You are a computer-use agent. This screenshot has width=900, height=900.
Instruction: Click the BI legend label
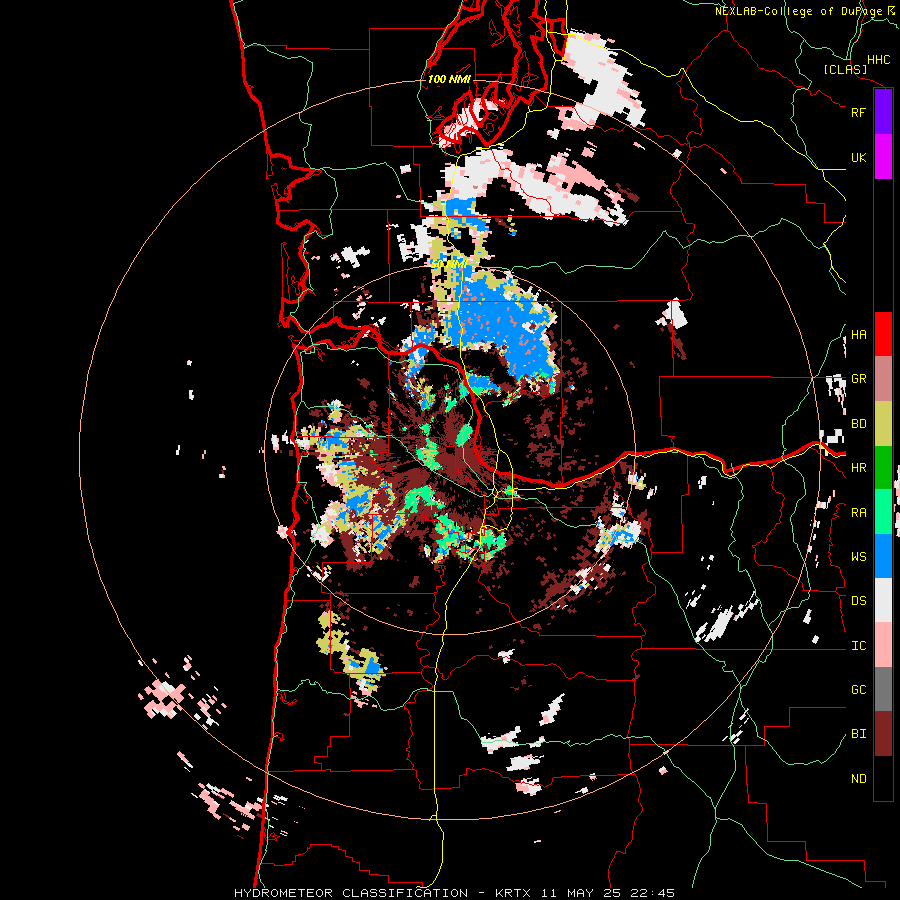pos(858,734)
